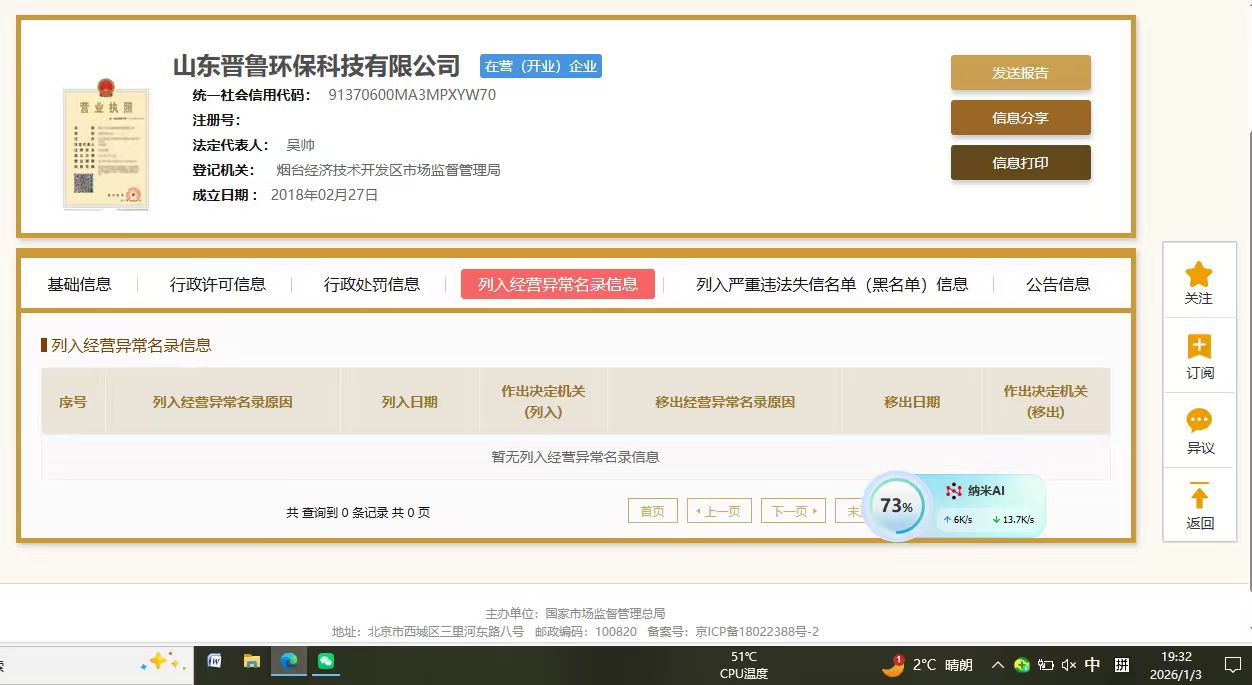The width and height of the screenshot is (1252, 685).
Task: Click the 列入日期 column header
Action: pos(409,402)
